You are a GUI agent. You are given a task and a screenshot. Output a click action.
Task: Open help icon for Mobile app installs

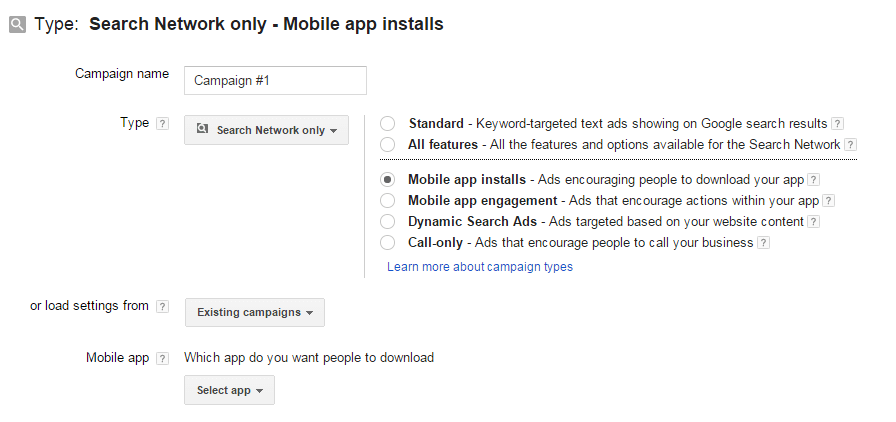(x=814, y=180)
